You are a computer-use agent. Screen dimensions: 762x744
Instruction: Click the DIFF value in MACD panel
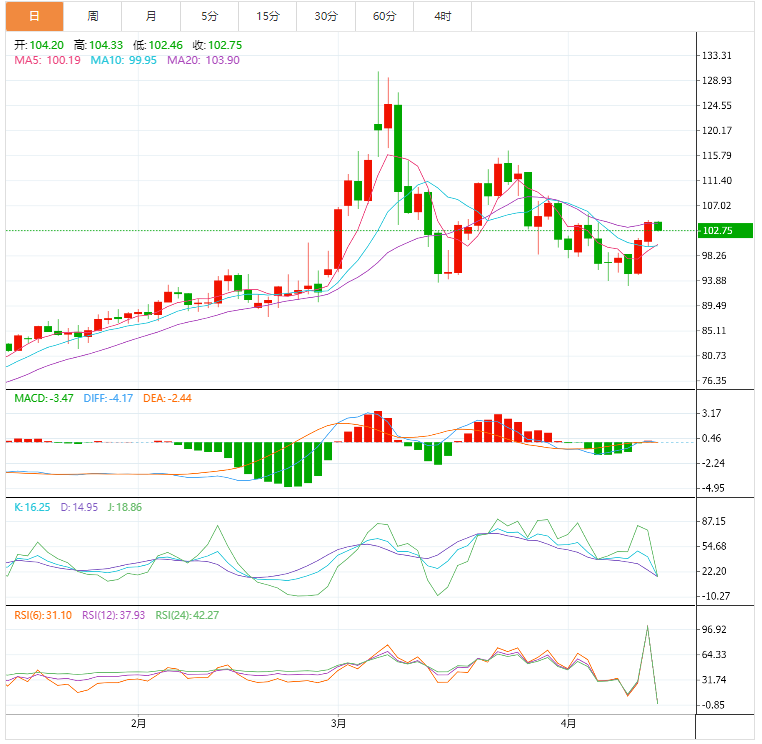coord(108,398)
